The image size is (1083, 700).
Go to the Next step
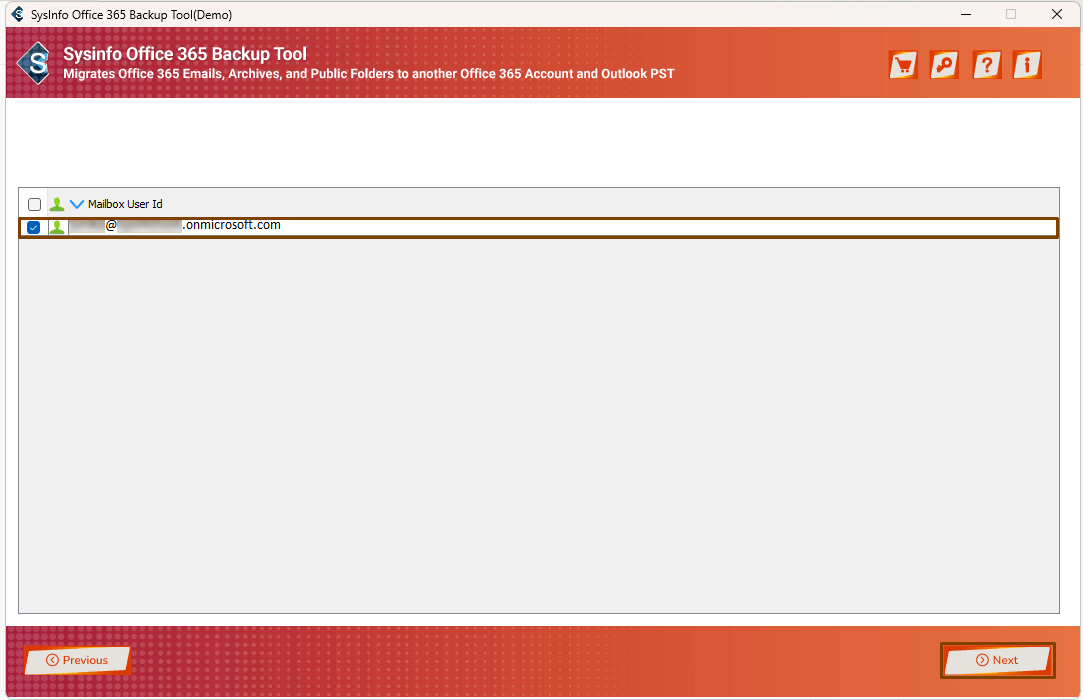click(x=997, y=660)
